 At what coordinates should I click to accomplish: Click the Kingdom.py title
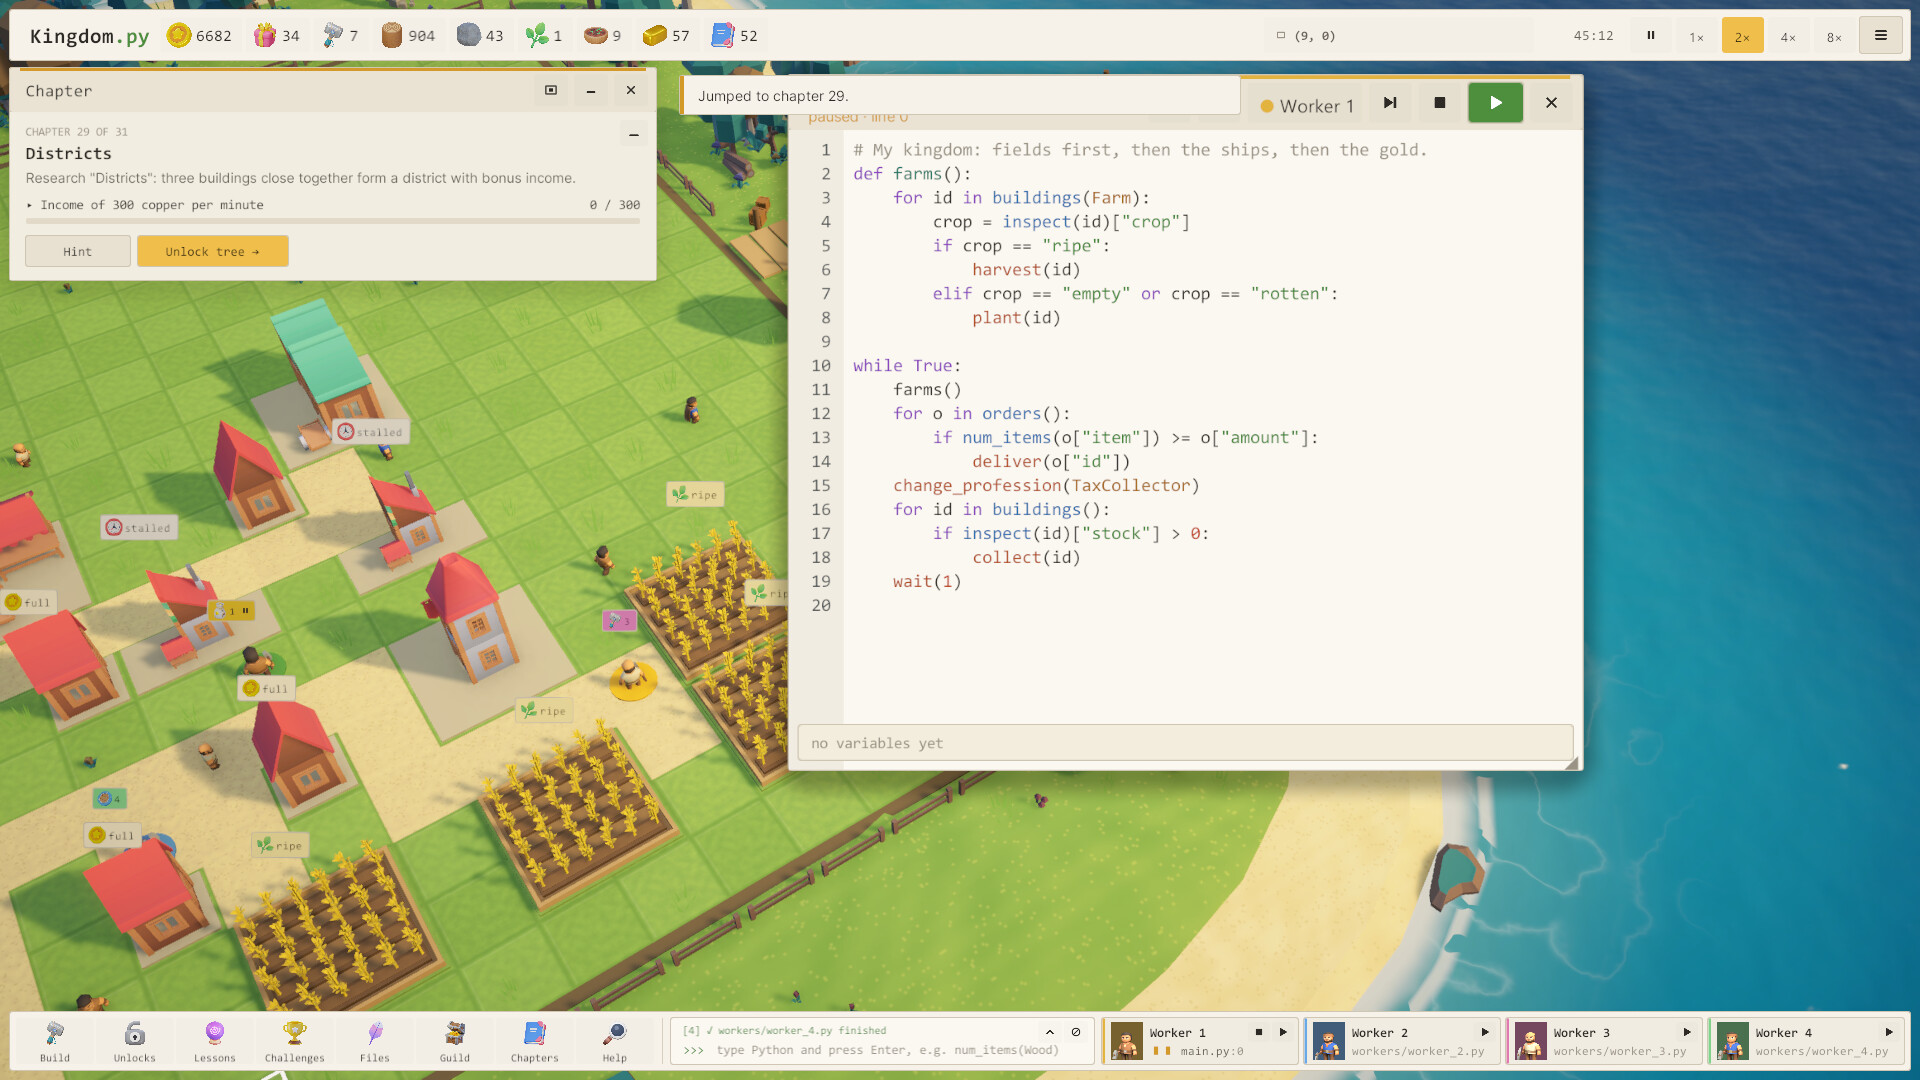pos(89,36)
